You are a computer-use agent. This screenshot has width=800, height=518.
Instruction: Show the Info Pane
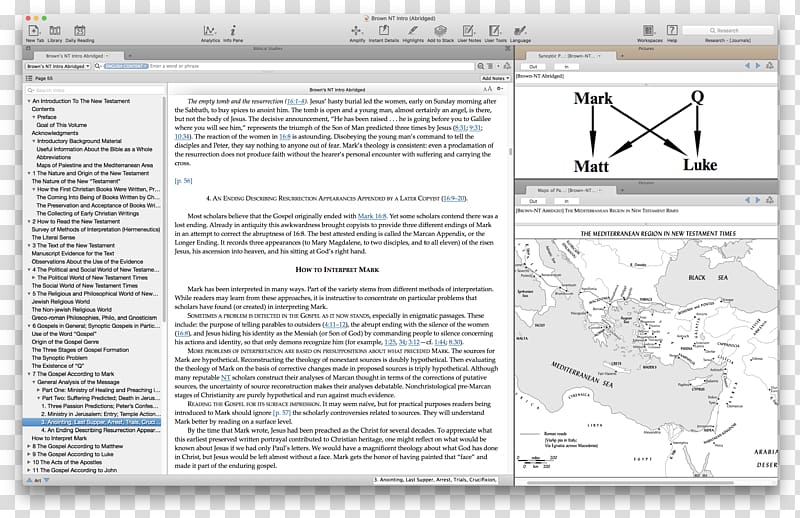tap(233, 31)
